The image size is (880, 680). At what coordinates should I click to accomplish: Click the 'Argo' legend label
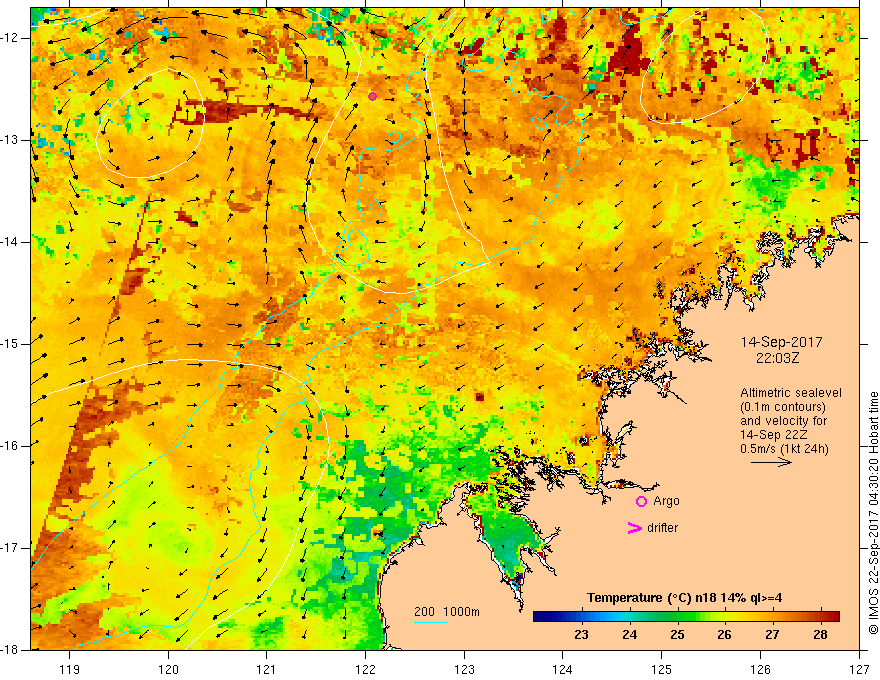(666, 501)
